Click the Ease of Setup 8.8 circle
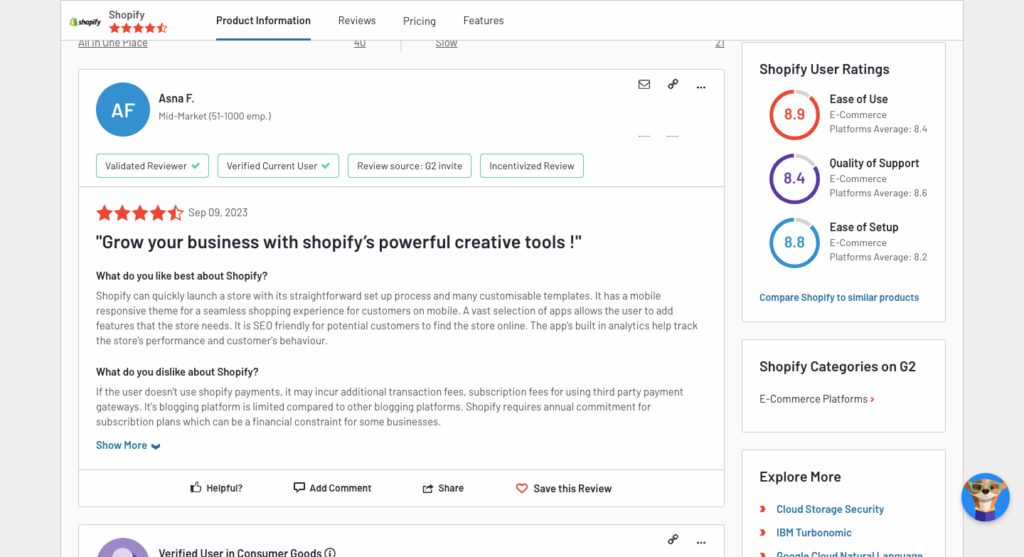Image resolution: width=1024 pixels, height=557 pixels. point(794,243)
